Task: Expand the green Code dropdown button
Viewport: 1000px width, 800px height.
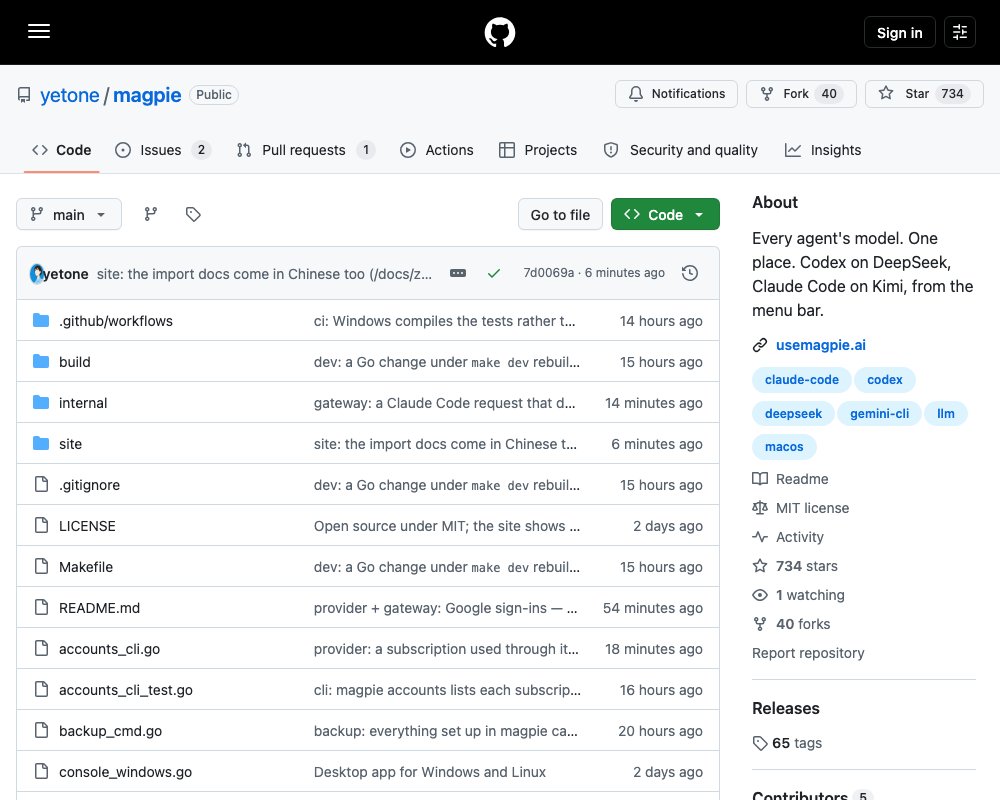Action: click(665, 214)
